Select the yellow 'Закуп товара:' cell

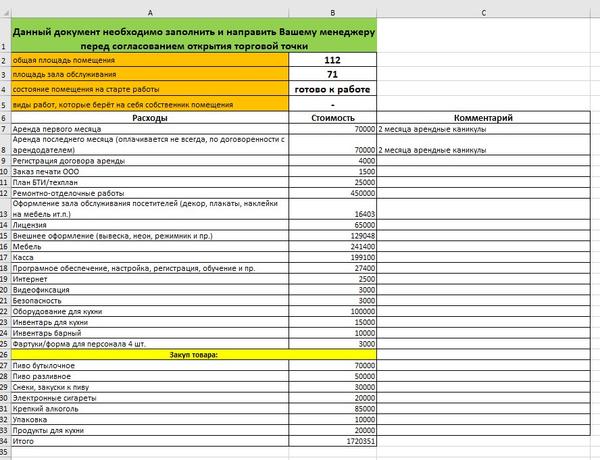[x=194, y=355]
